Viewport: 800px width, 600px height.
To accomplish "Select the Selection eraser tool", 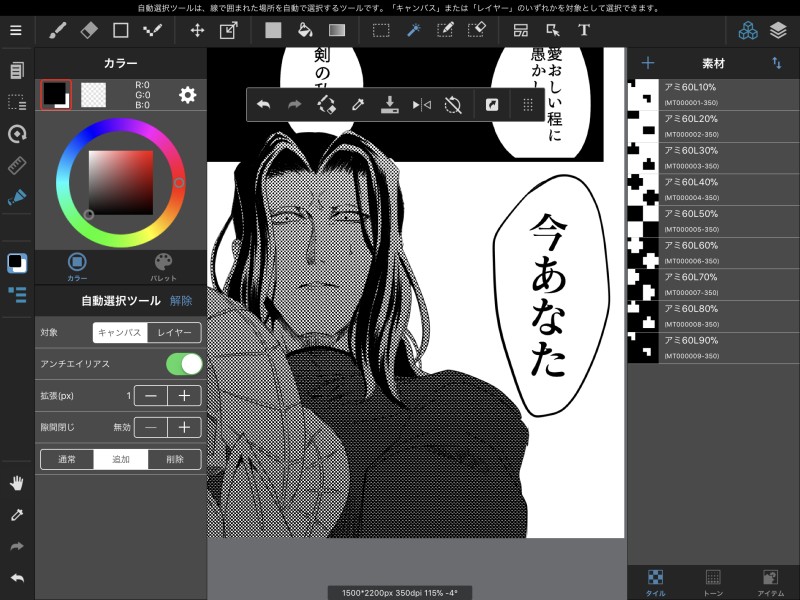I will 477,31.
